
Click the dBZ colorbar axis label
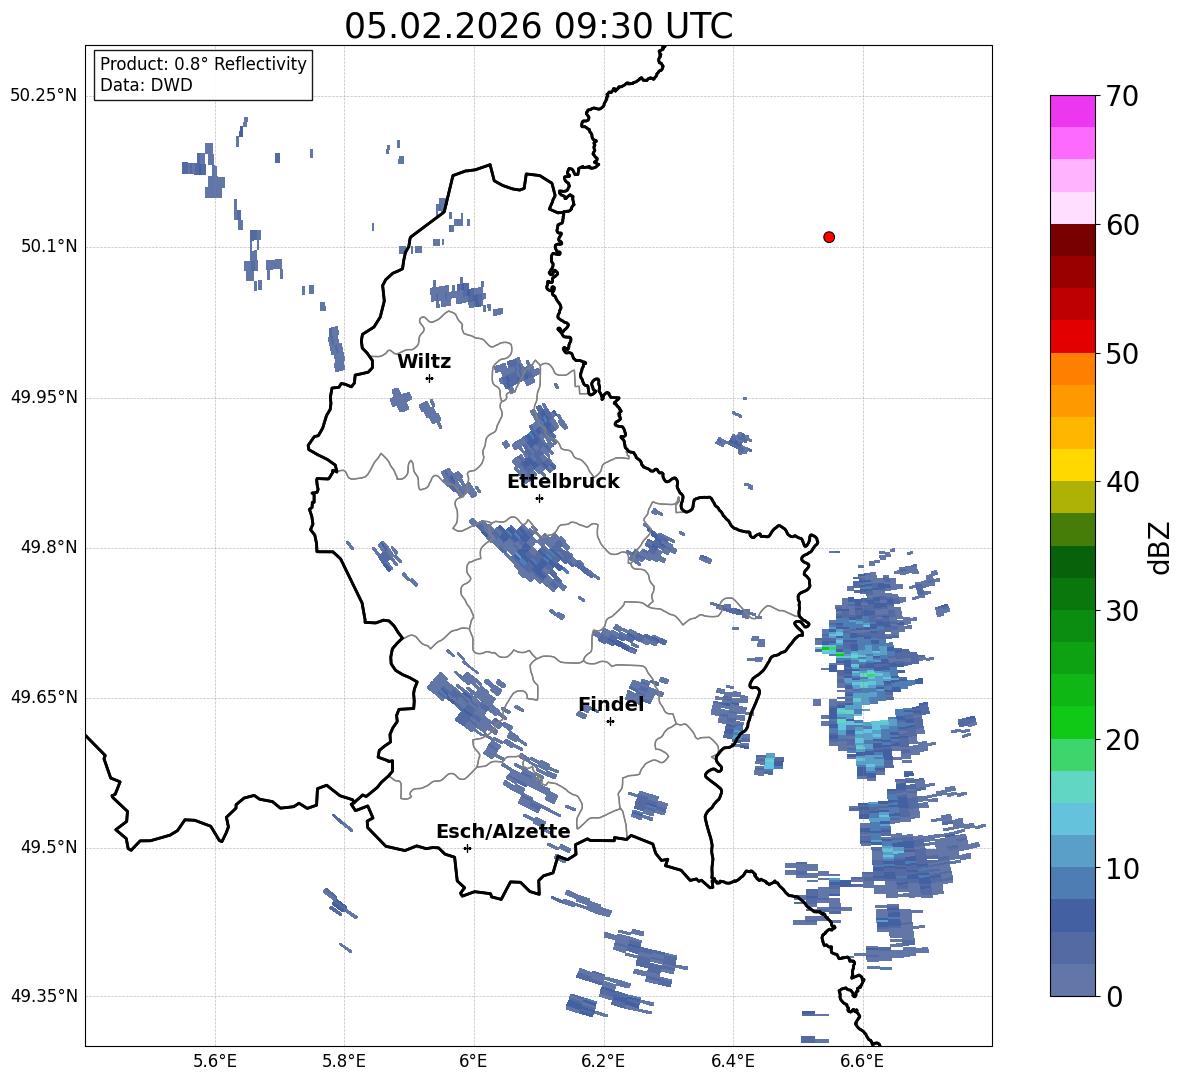1160,547
